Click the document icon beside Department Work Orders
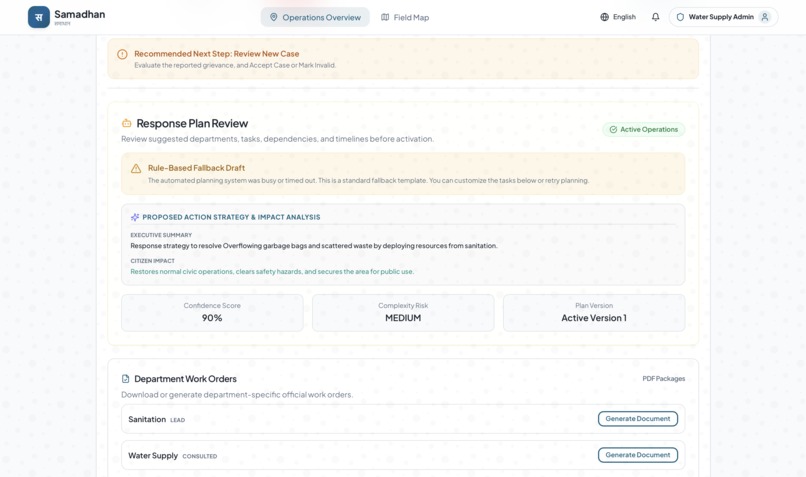Image resolution: width=806 pixels, height=477 pixels. click(125, 379)
